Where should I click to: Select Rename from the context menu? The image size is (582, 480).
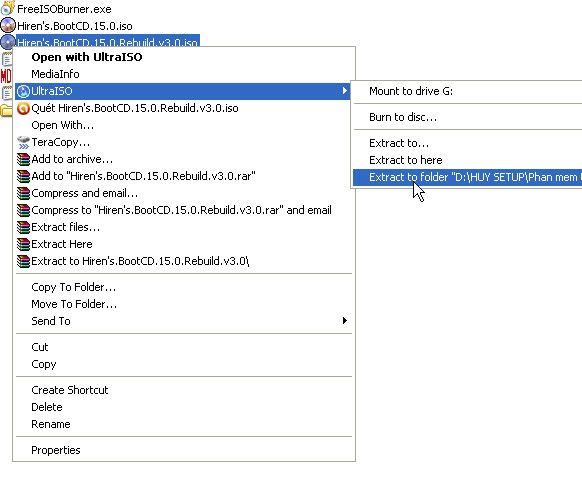[183, 424]
